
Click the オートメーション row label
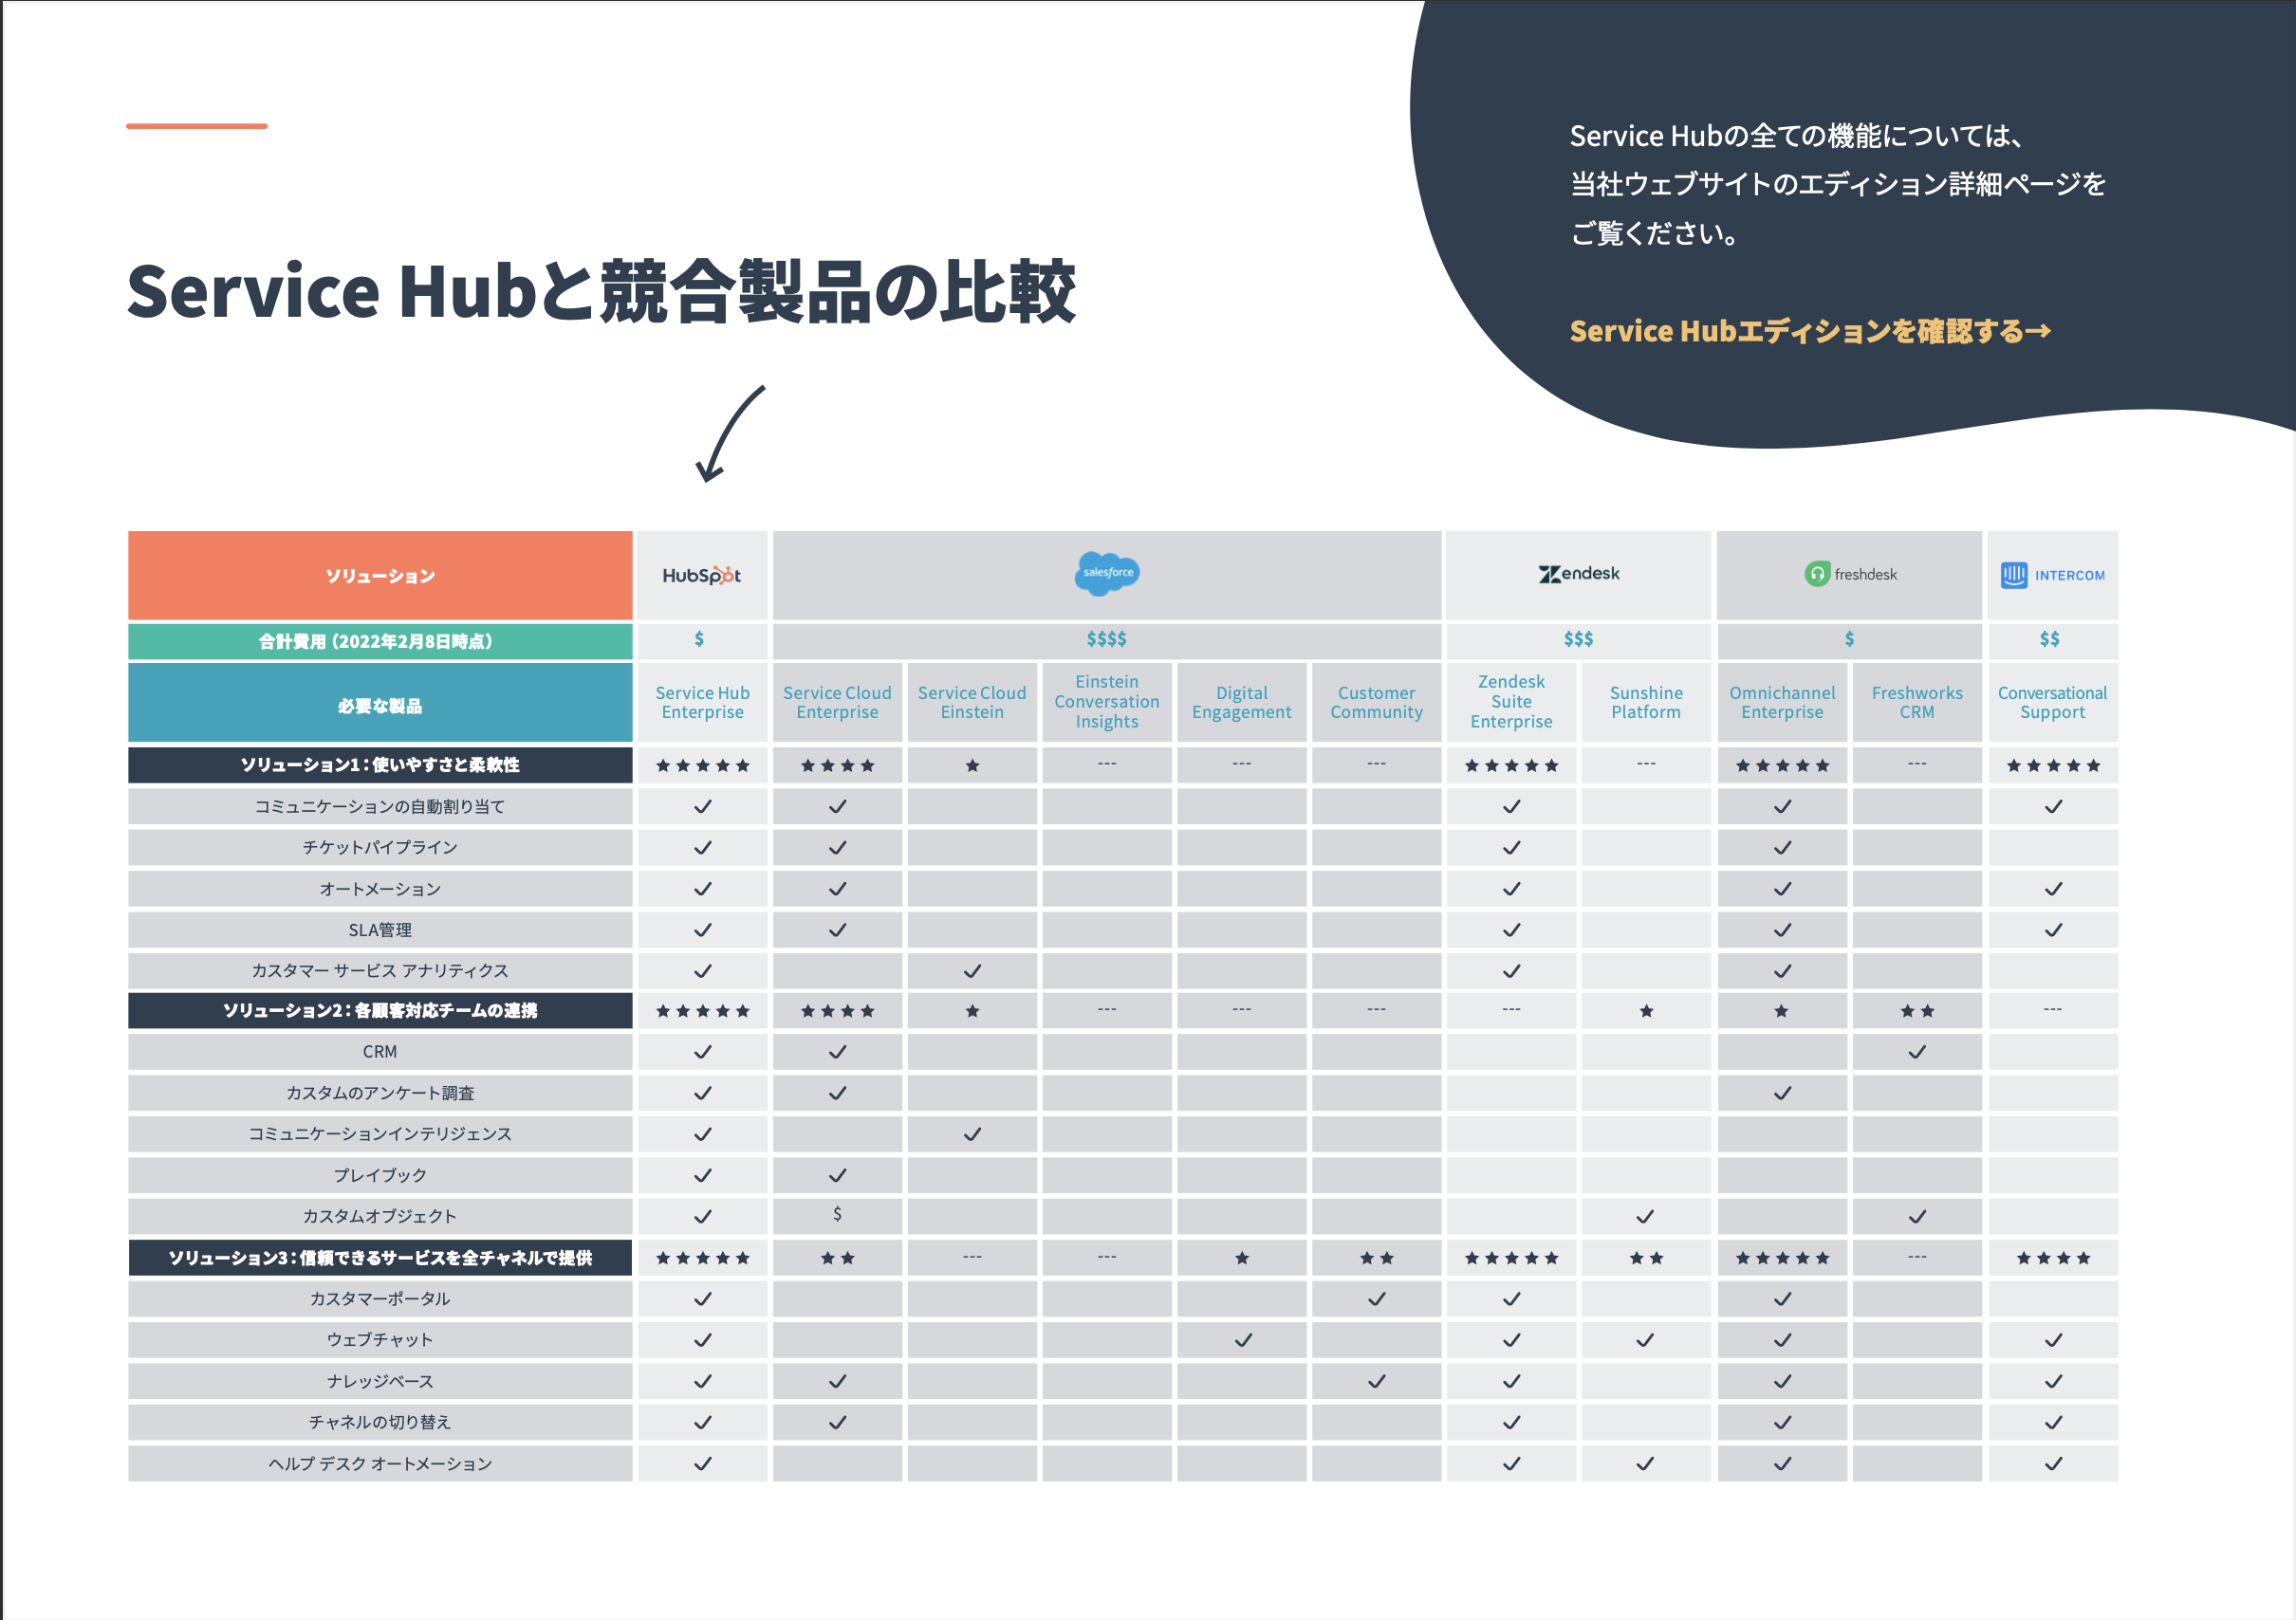coord(380,888)
